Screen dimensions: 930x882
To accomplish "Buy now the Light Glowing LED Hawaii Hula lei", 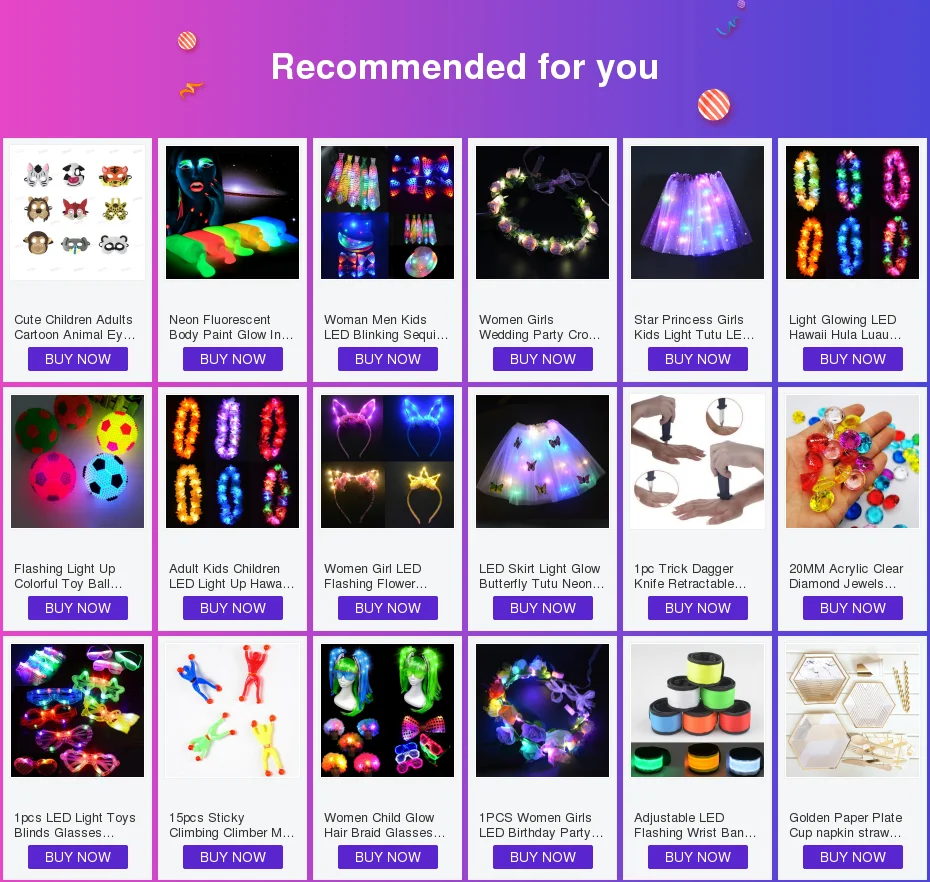I will pyautogui.click(x=852, y=359).
